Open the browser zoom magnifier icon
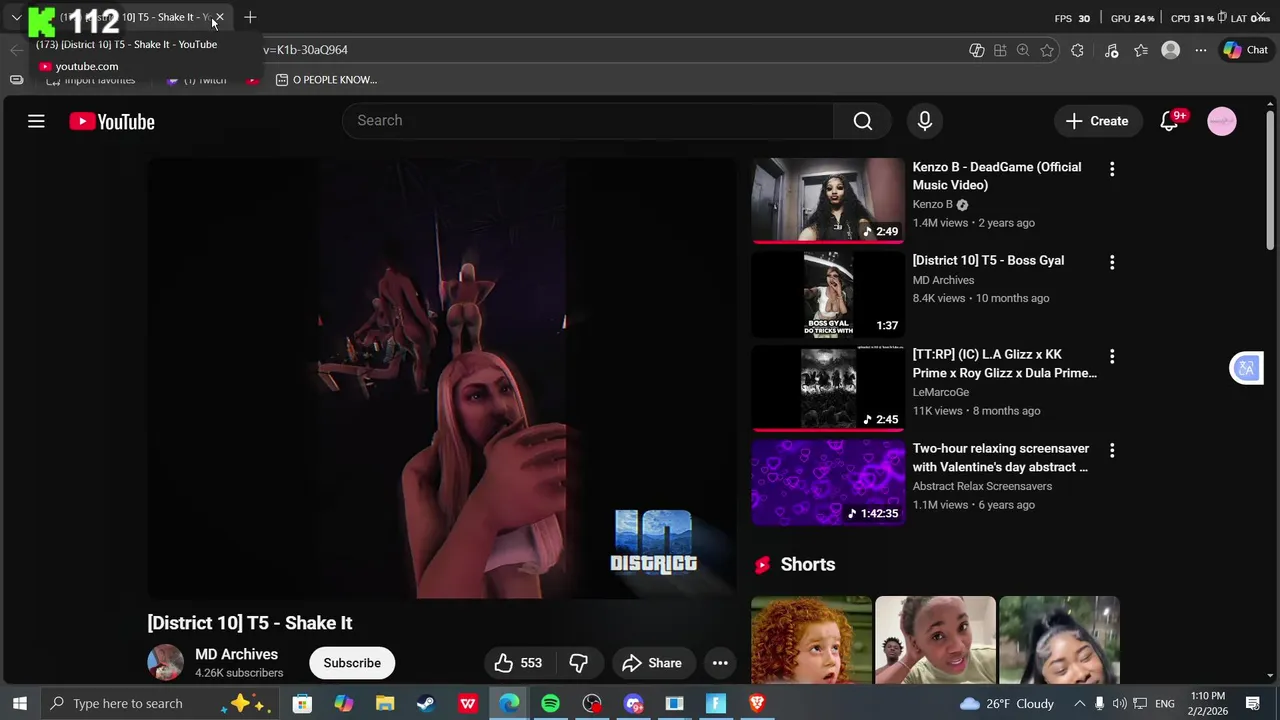The width and height of the screenshot is (1280, 720). point(1023,50)
